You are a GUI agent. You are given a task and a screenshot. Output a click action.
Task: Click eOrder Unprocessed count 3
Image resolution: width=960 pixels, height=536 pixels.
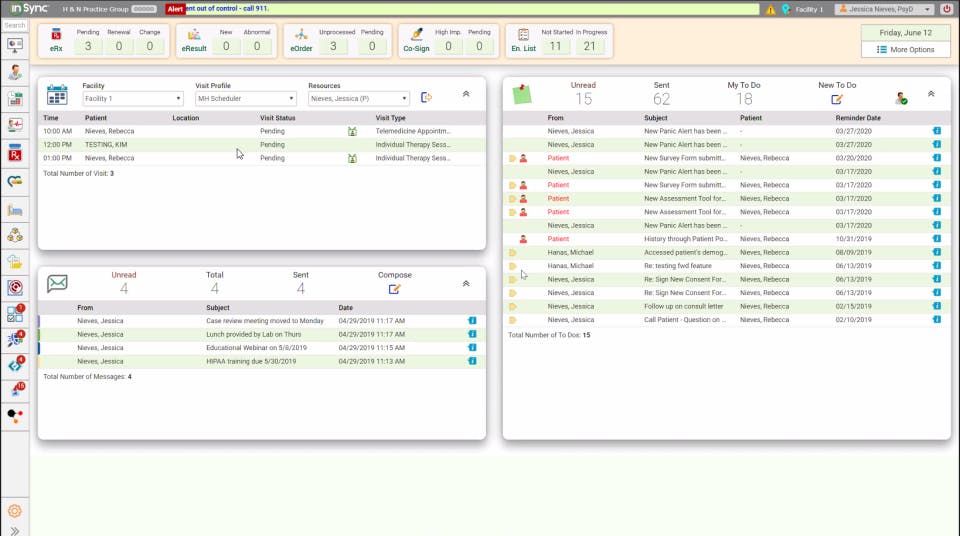pos(333,46)
